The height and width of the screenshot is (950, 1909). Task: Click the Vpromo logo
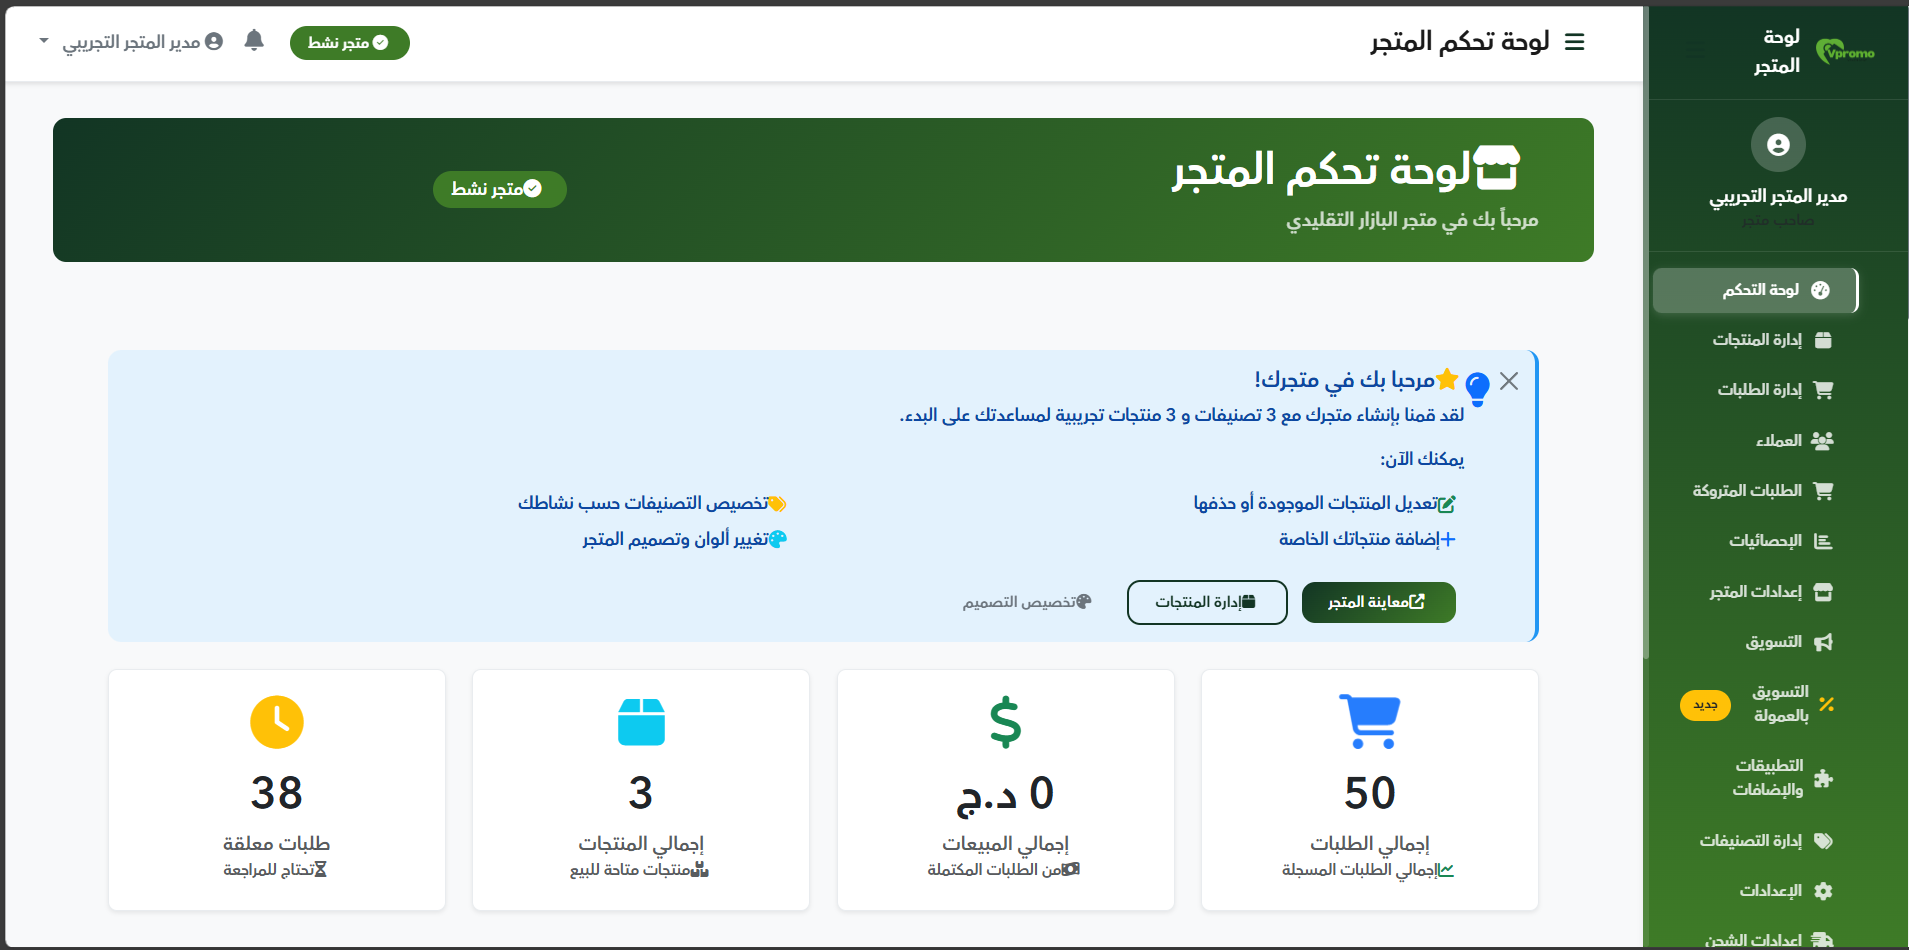pyautogui.click(x=1846, y=50)
